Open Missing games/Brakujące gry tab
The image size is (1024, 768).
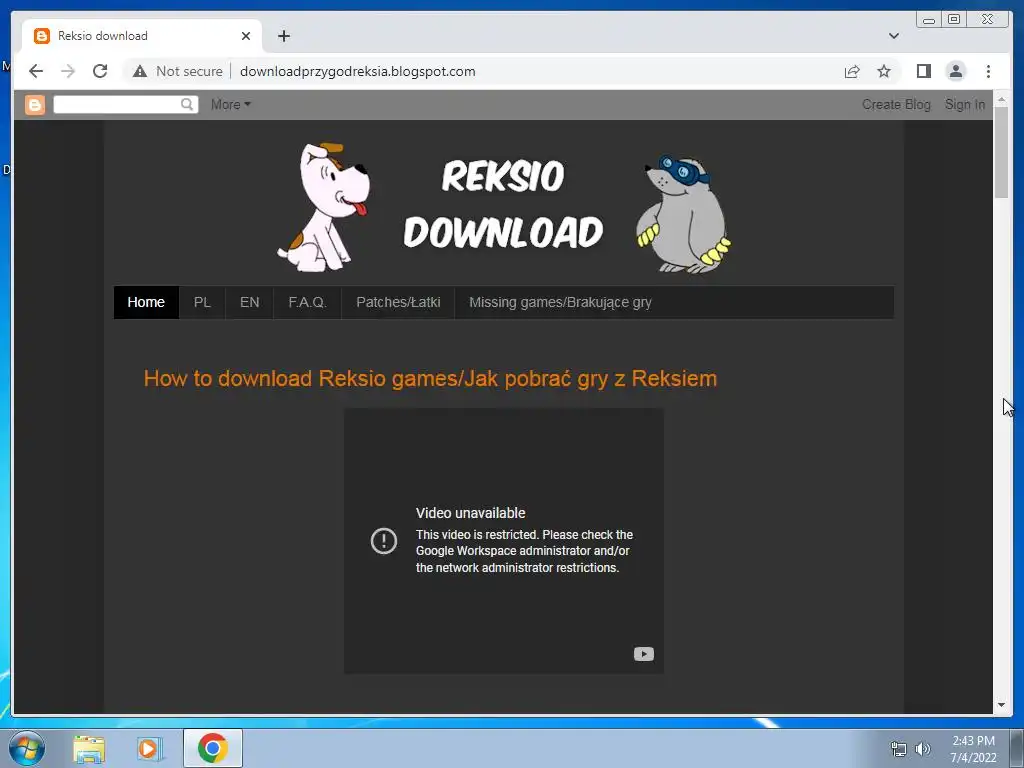click(x=560, y=302)
